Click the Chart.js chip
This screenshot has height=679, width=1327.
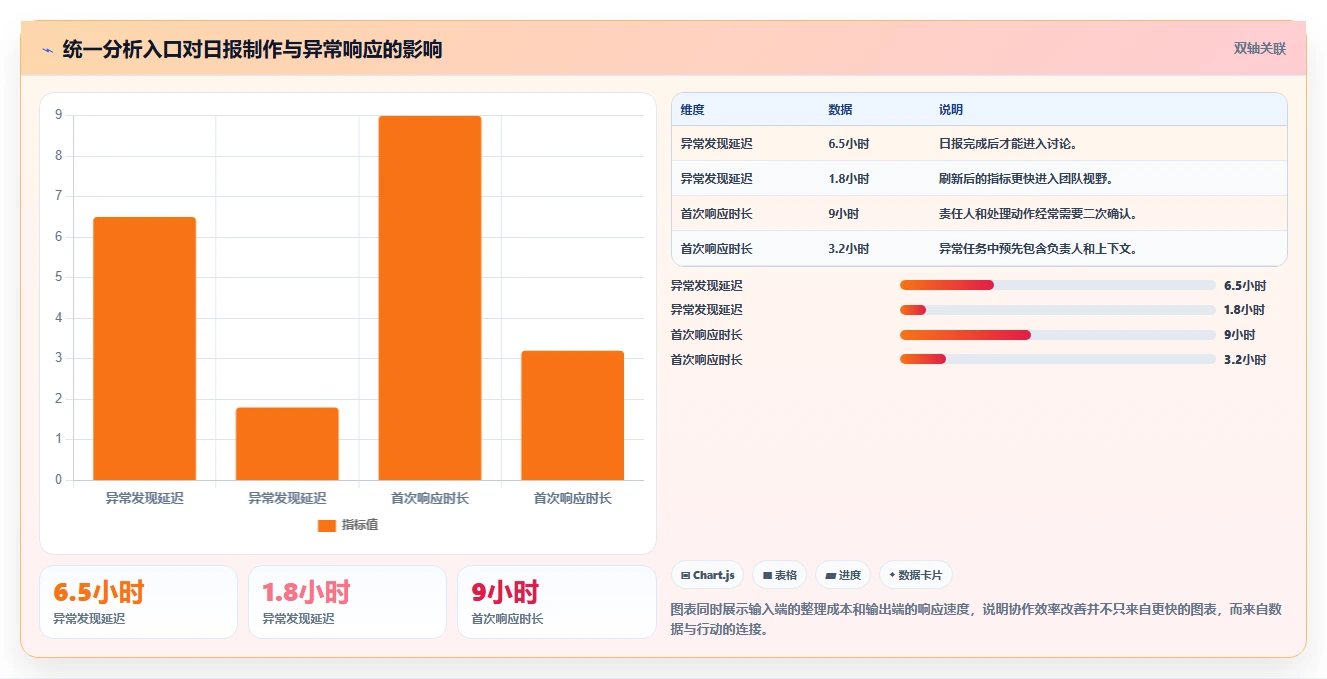point(707,575)
